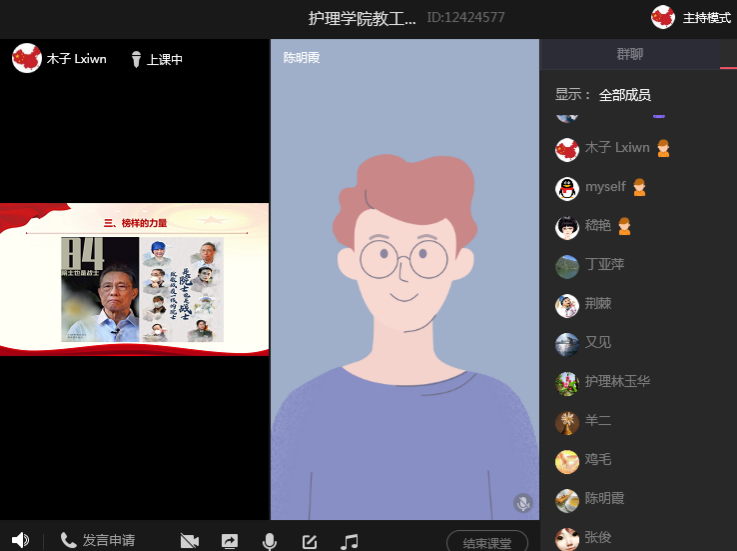Image resolution: width=737 pixels, height=551 pixels.
Task: Click the 上课中 class status indicator
Action: 157,60
